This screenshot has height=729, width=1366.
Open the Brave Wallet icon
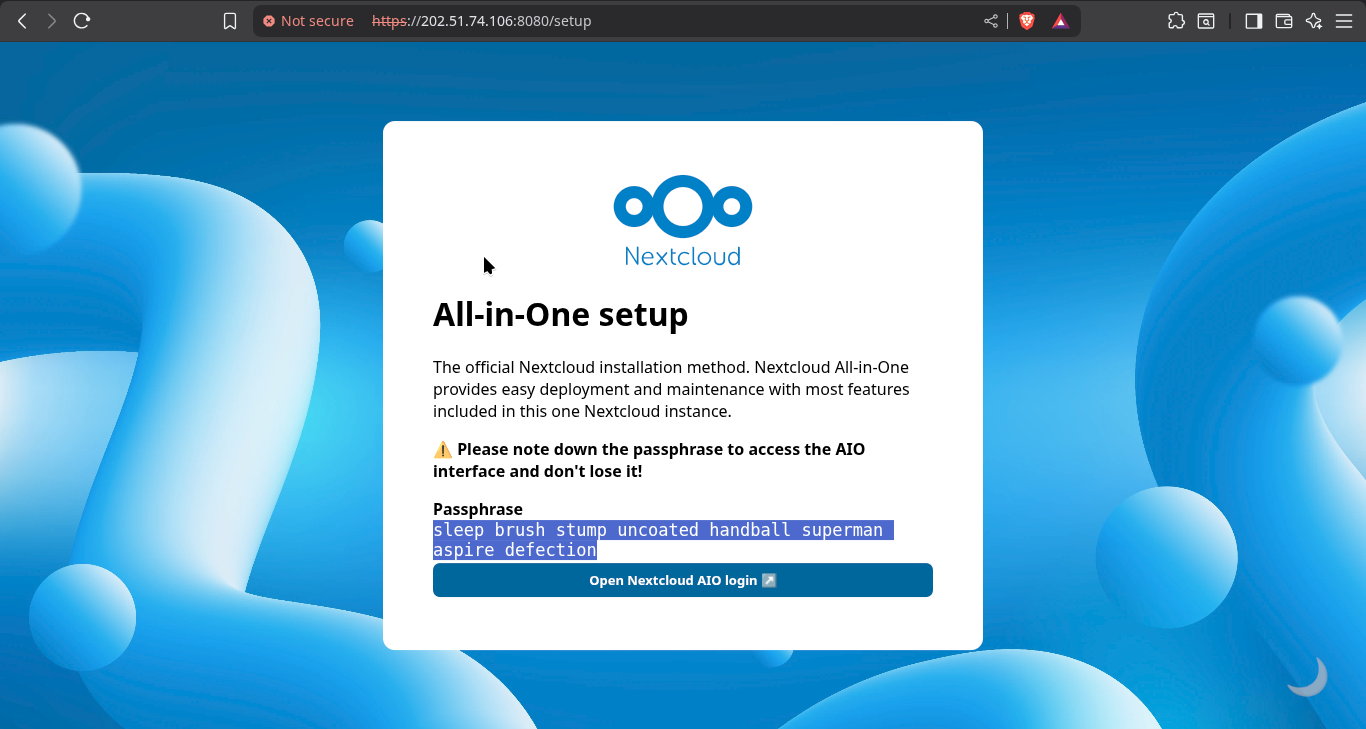pyautogui.click(x=1284, y=21)
